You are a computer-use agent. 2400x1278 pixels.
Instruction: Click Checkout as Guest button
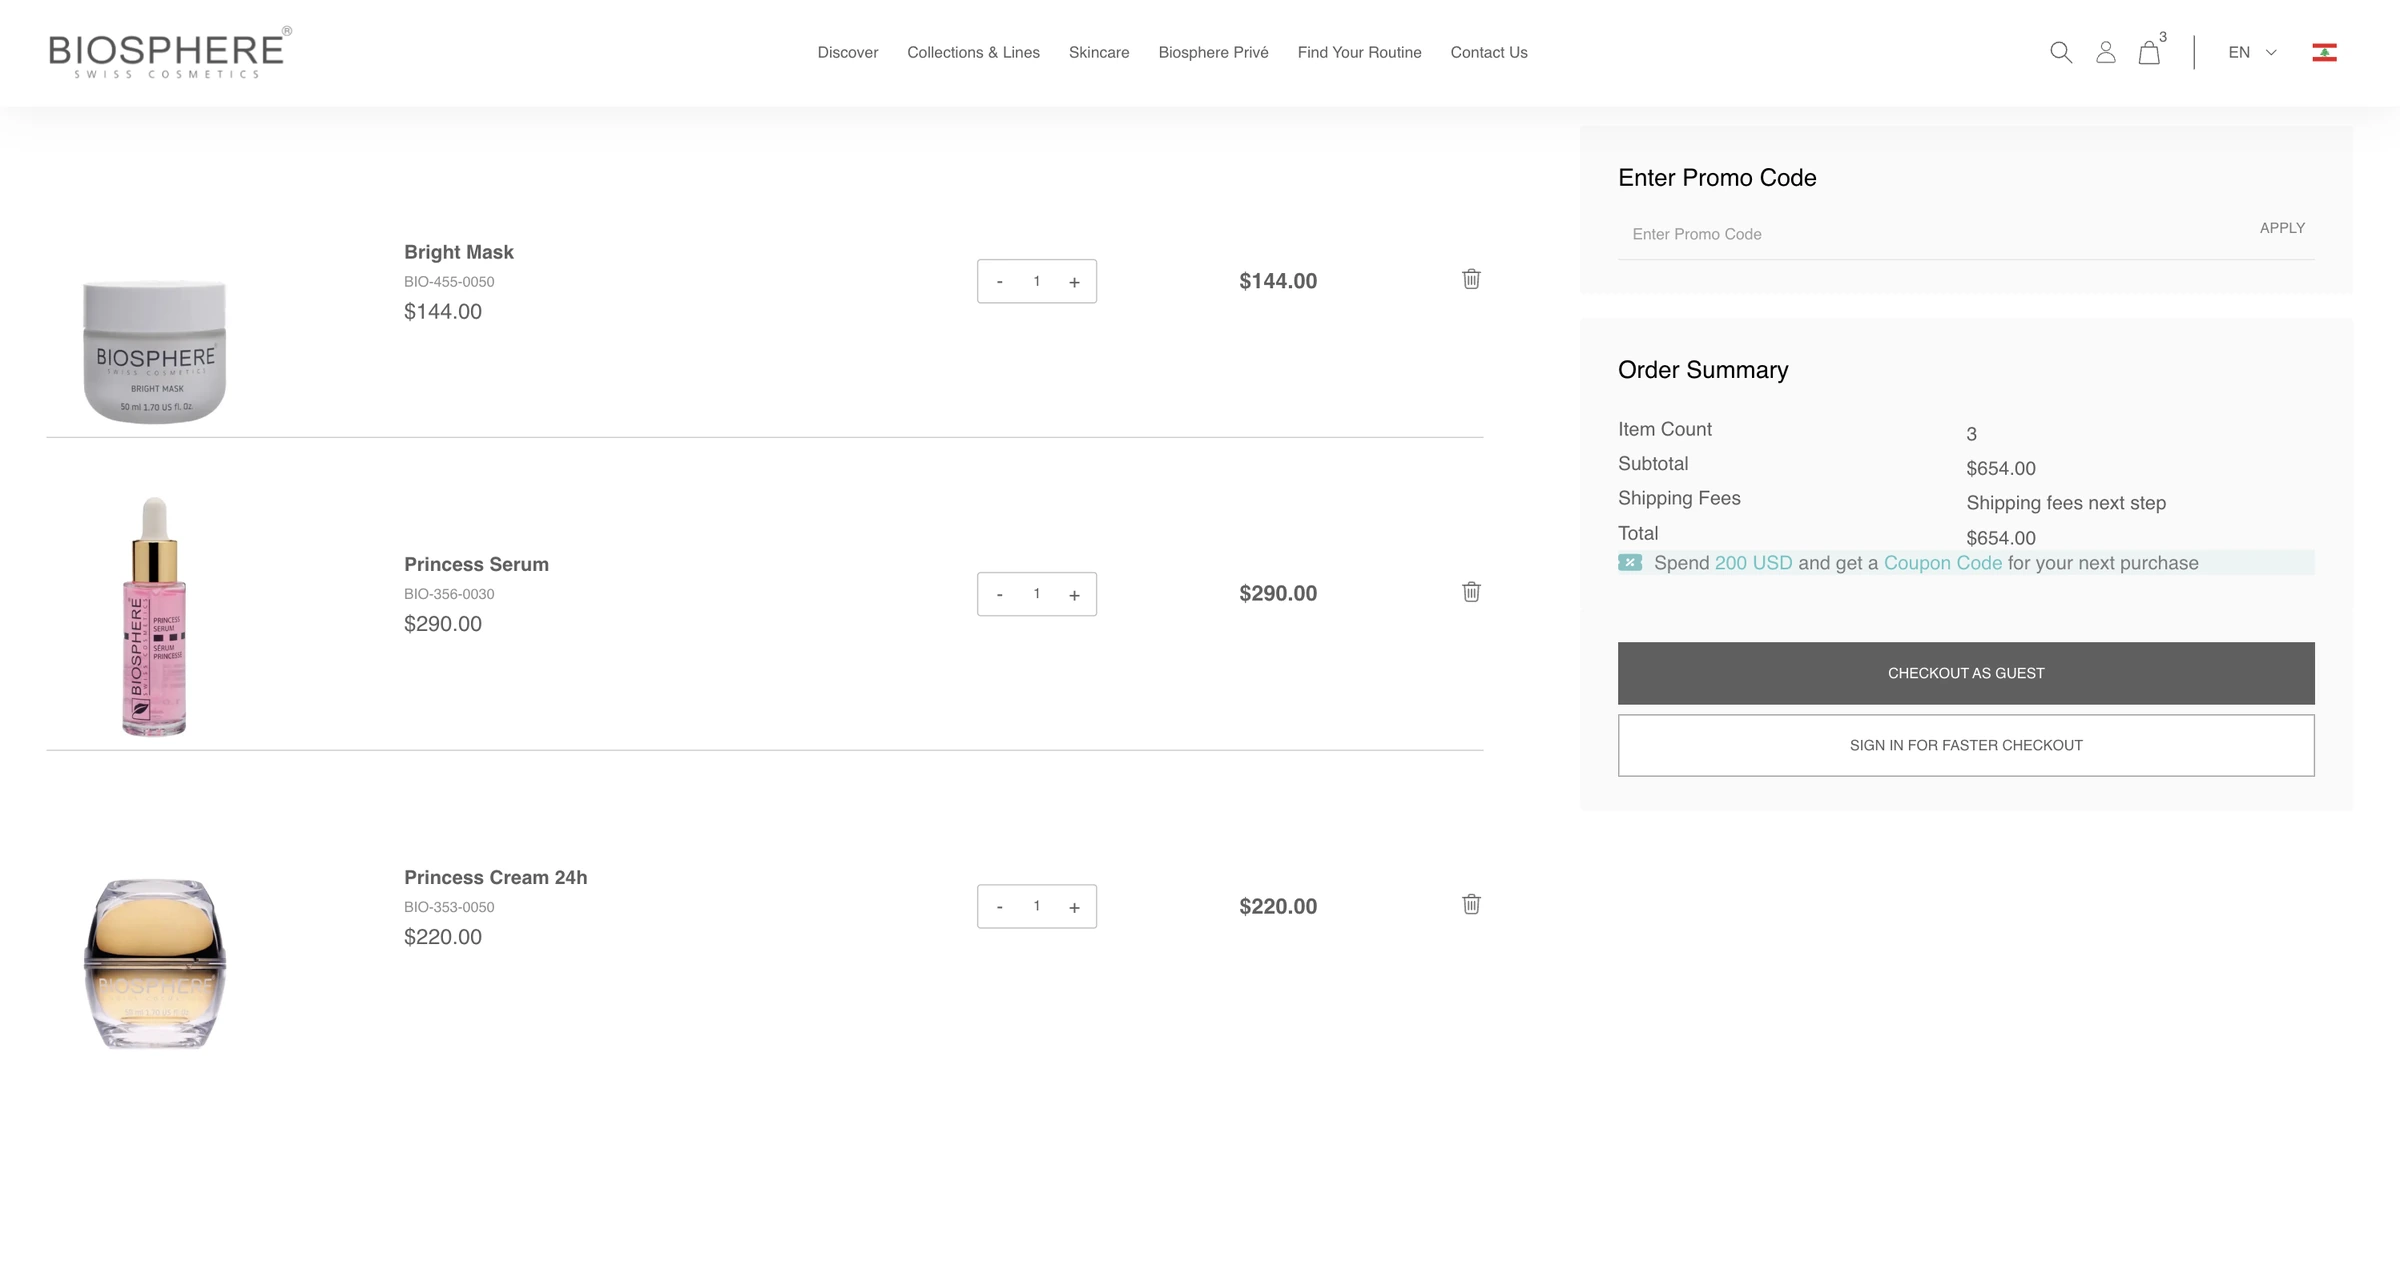[1966, 673]
